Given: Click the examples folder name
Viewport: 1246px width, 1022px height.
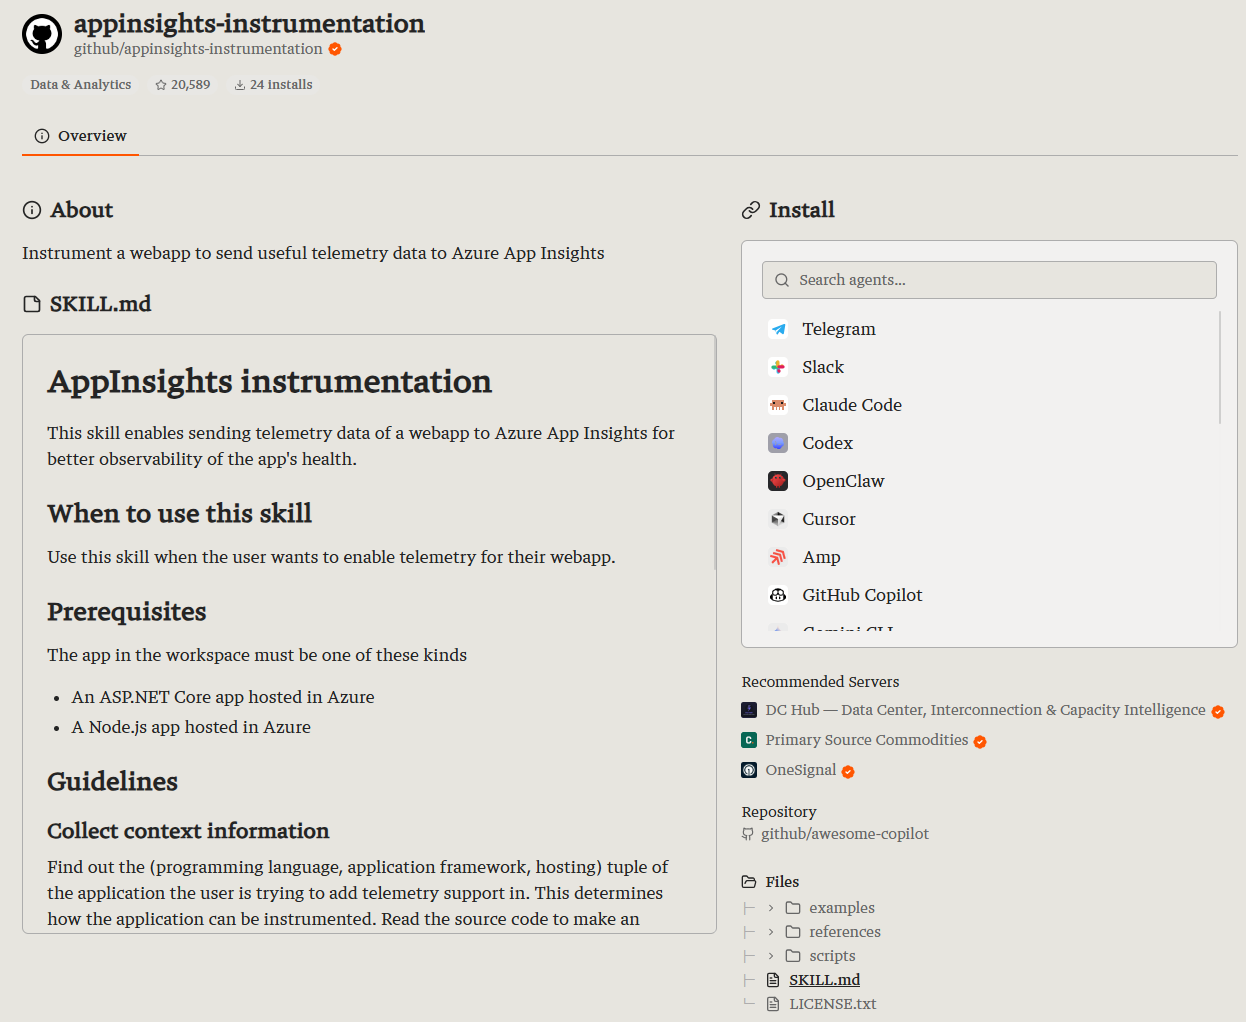Looking at the screenshot, I should click(842, 908).
